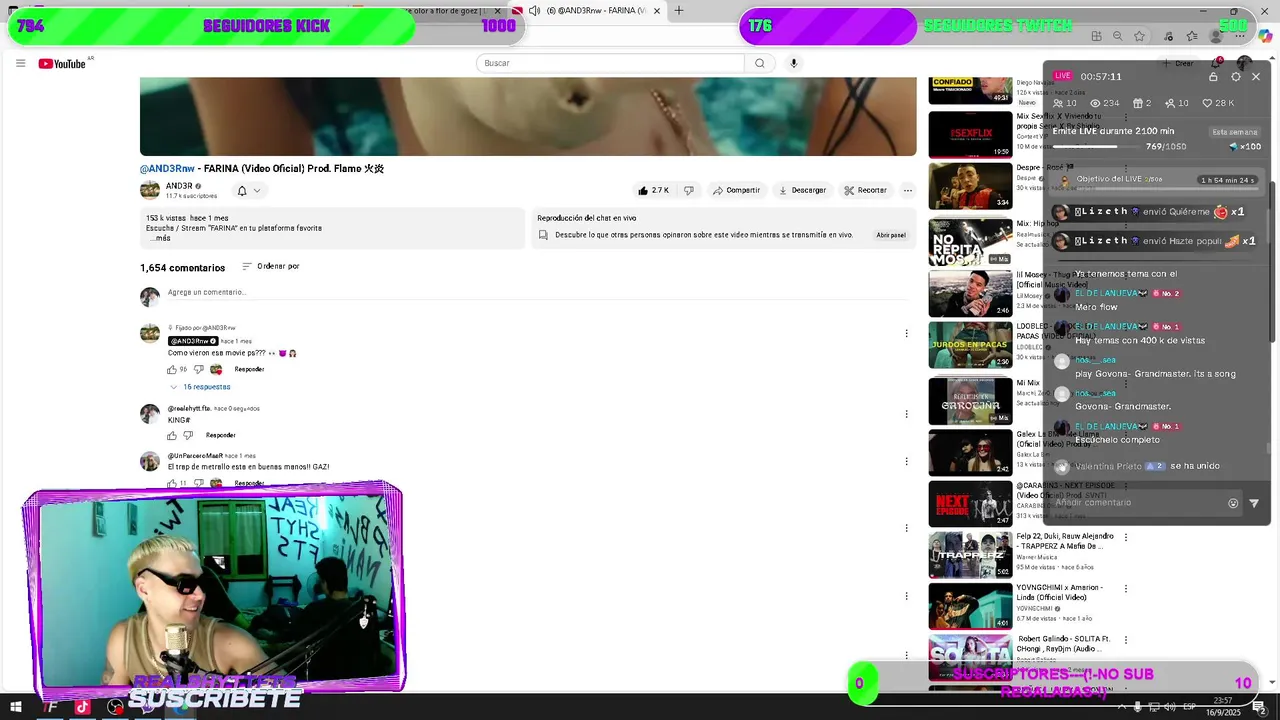Open the AND3R channel avatar
Image resolution: width=1280 pixels, height=720 pixels.
coord(150,190)
